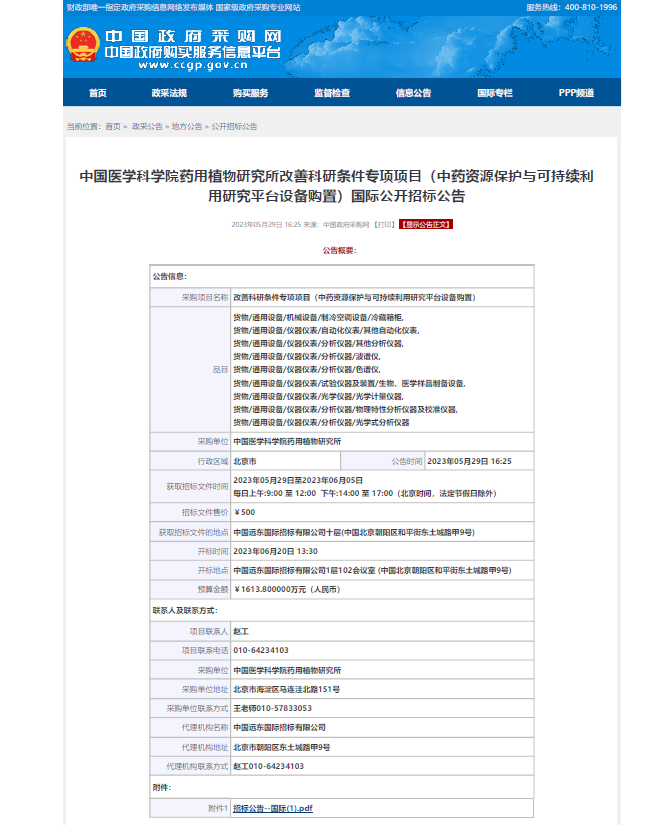Go to 政采公告 in the breadcrumb

click(147, 126)
